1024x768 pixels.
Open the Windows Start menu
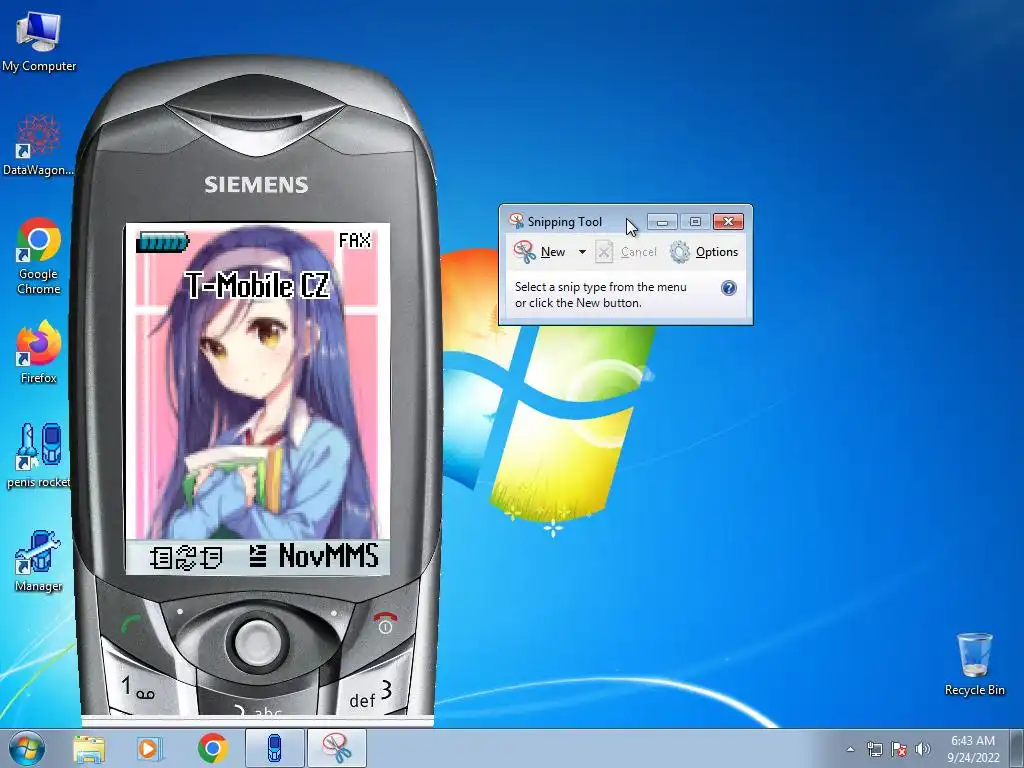tap(27, 748)
